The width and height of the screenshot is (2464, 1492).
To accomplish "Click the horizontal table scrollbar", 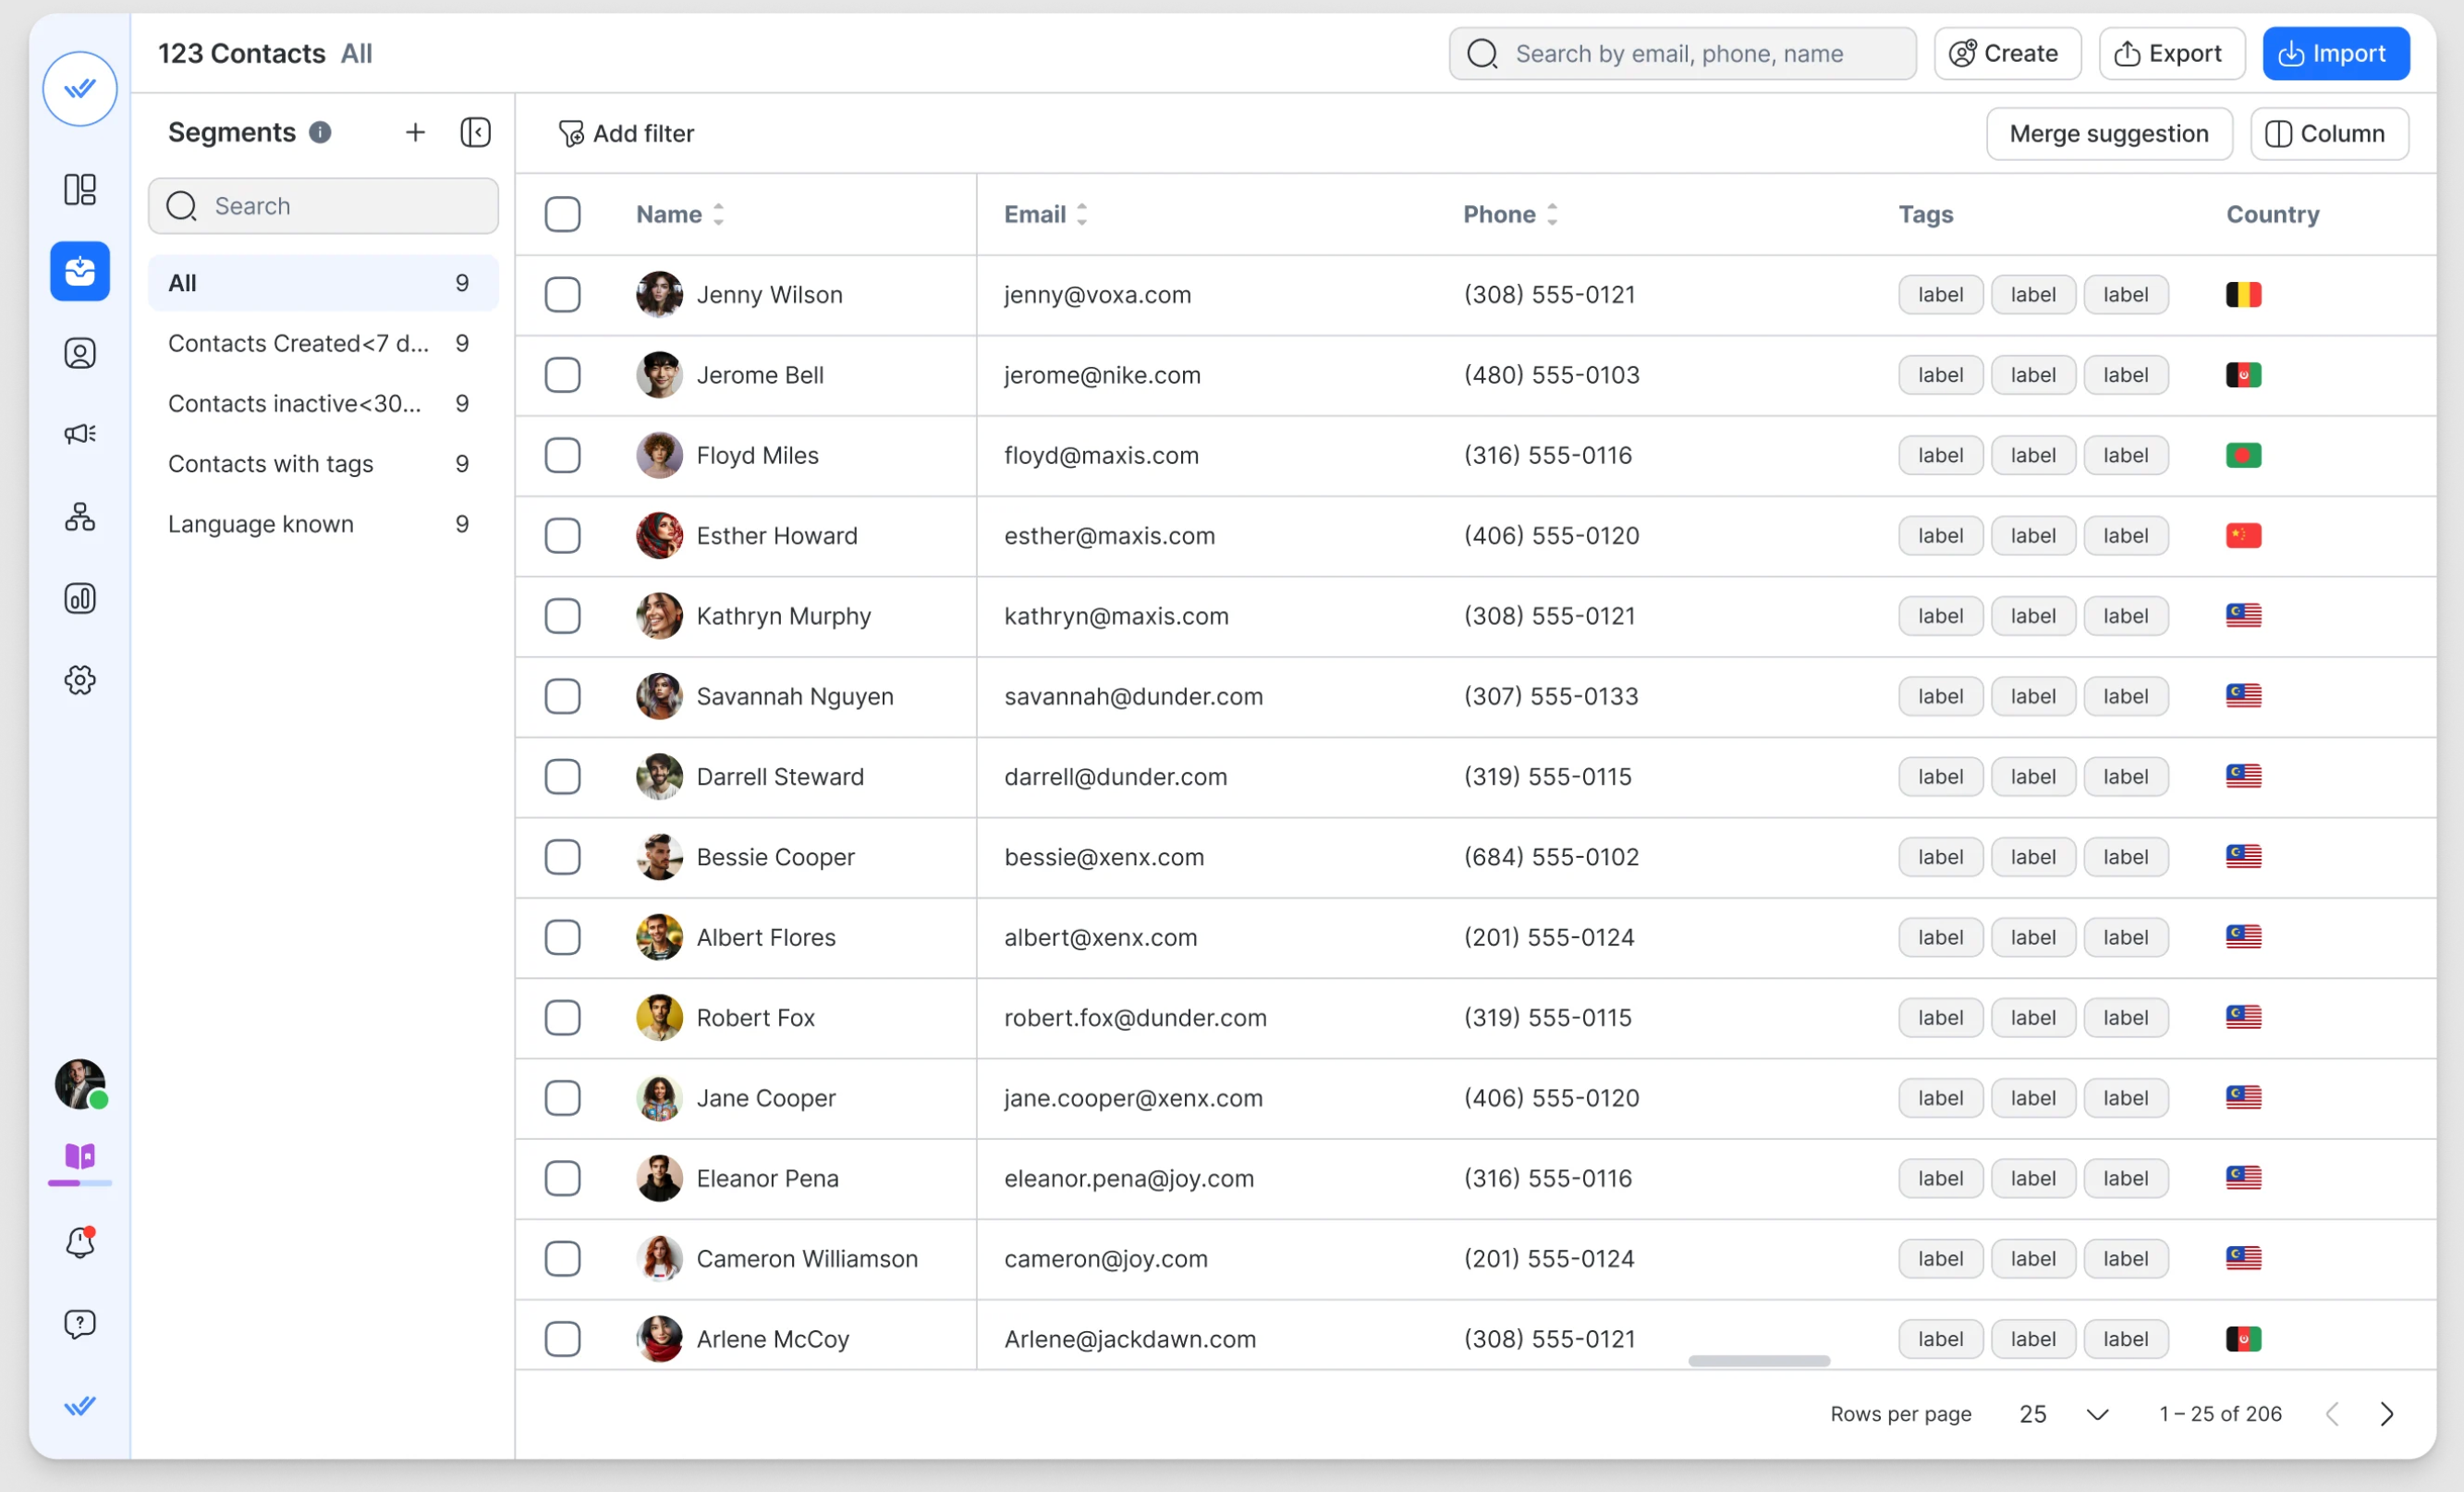I will [1759, 1361].
